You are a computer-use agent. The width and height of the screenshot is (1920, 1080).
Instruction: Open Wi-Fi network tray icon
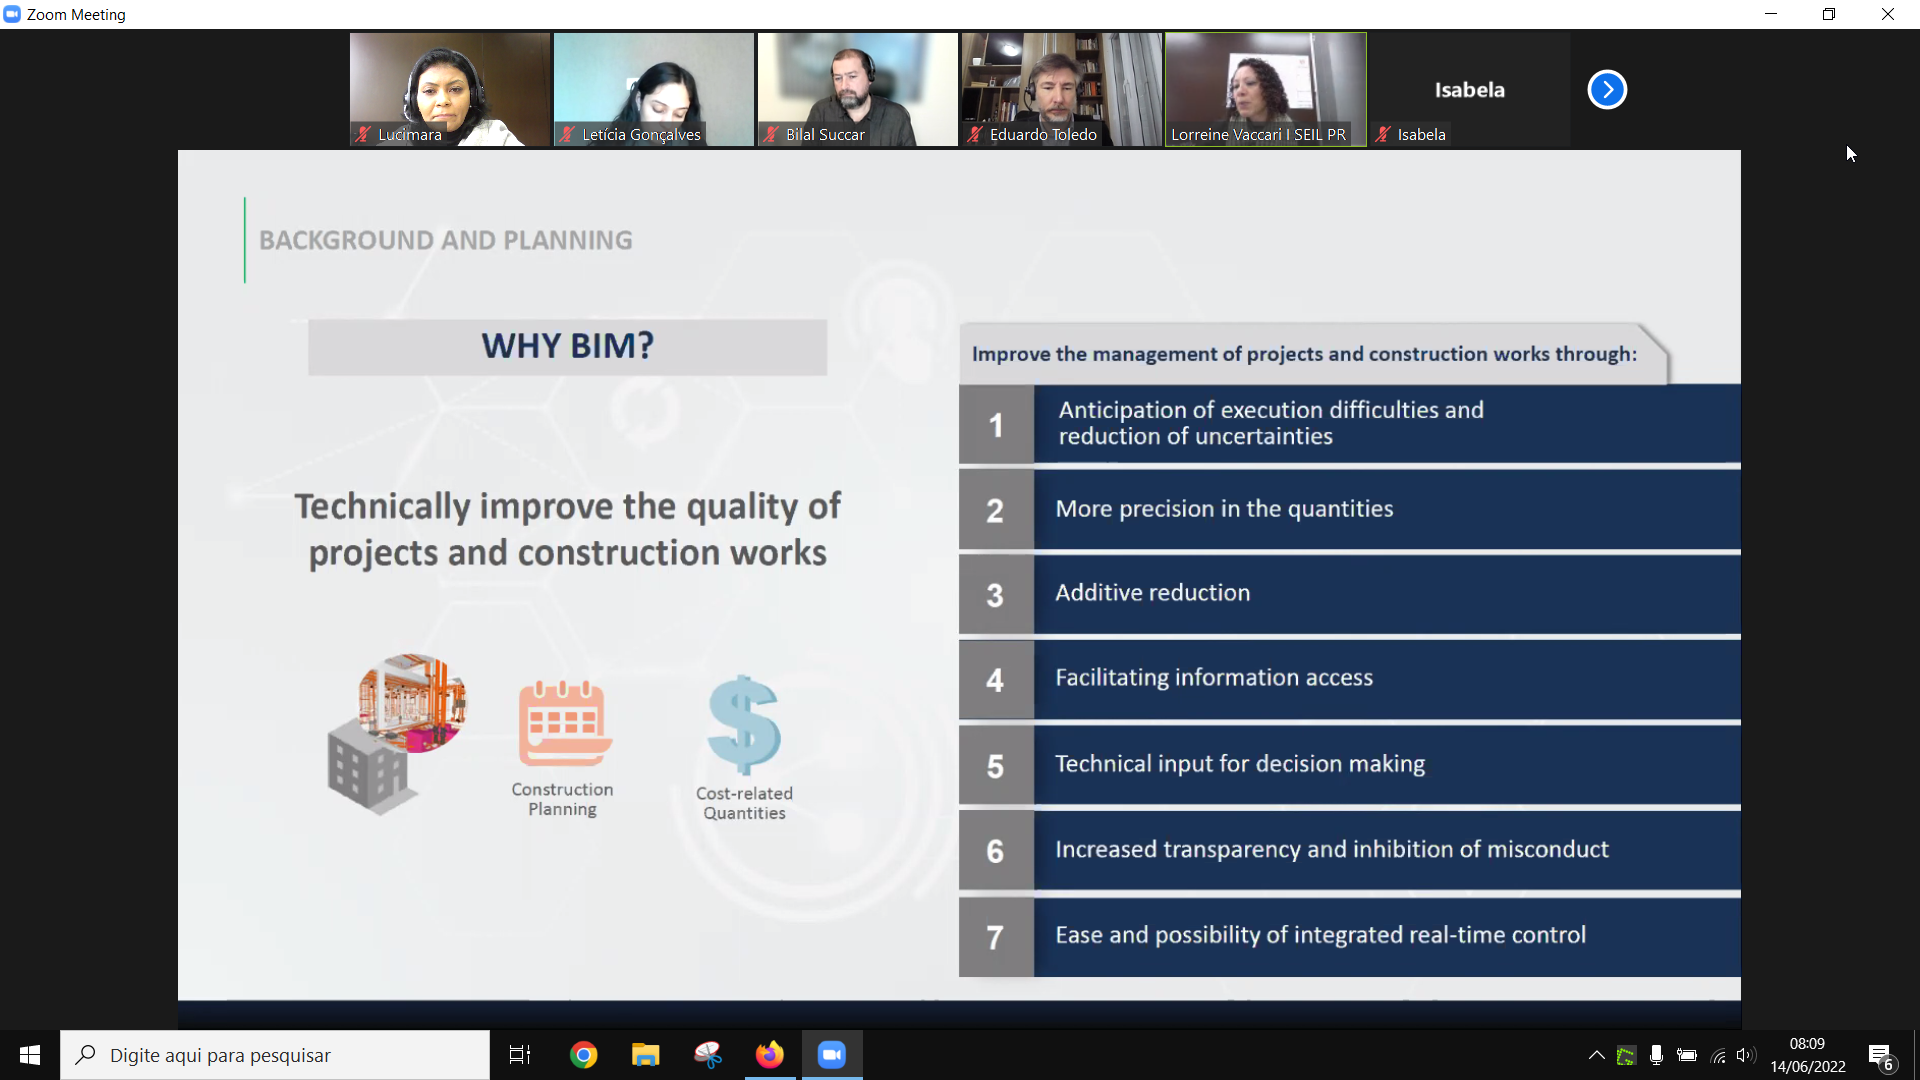coord(1718,1055)
